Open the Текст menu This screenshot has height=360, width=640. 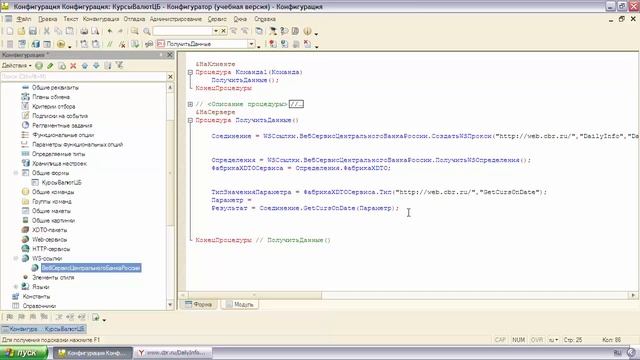(x=70, y=19)
